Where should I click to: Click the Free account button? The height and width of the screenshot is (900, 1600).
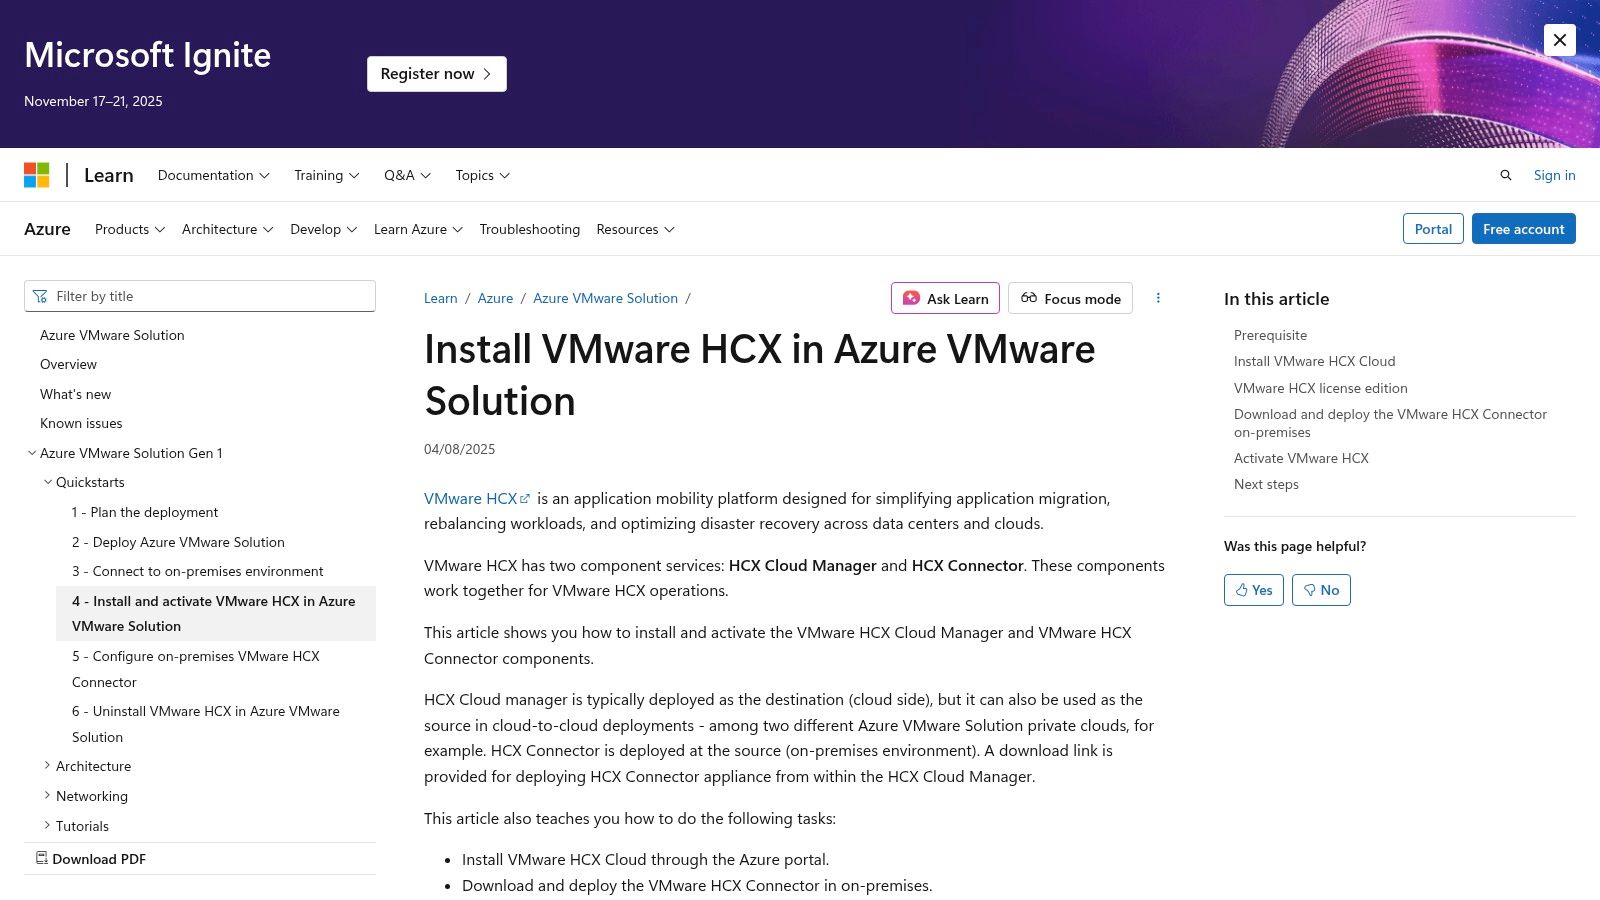pos(1523,229)
